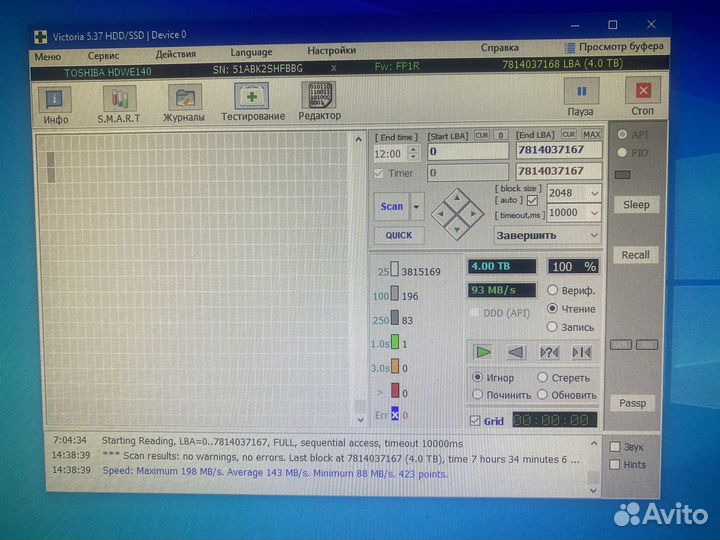This screenshot has height=540, width=720.
Task: Click the random-access scan icon
Action: pyautogui.click(x=549, y=353)
